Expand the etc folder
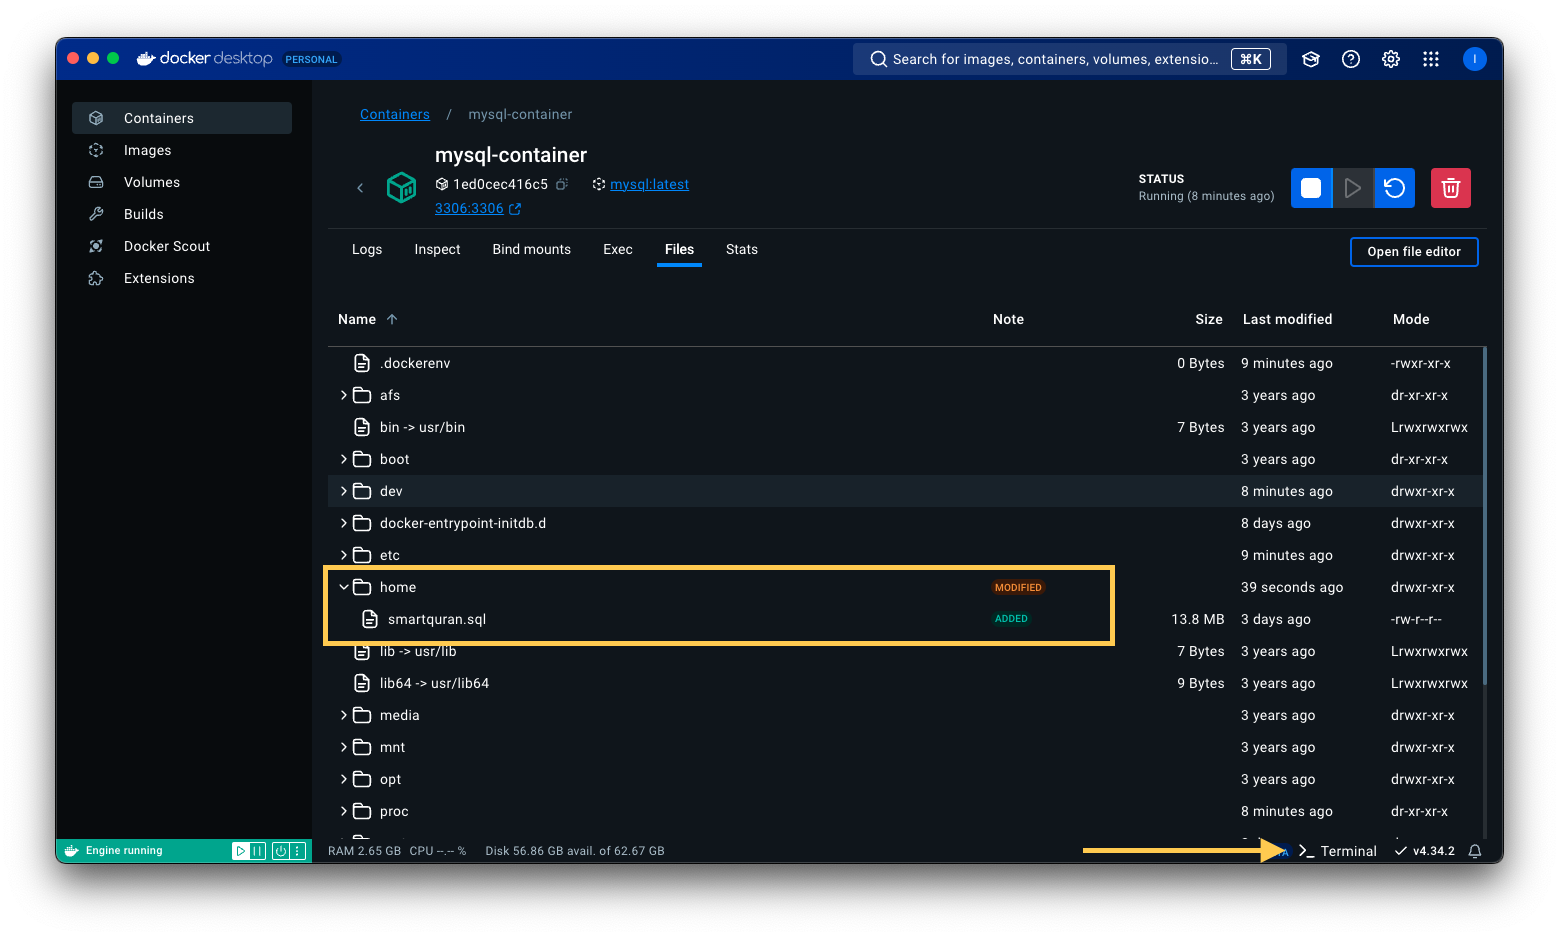This screenshot has width=1559, height=937. coord(344,555)
